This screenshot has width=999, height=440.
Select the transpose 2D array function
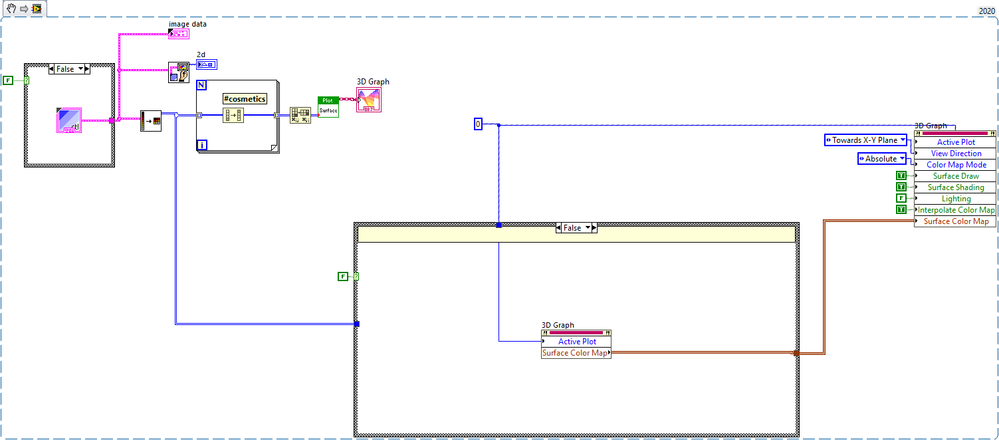coord(300,115)
